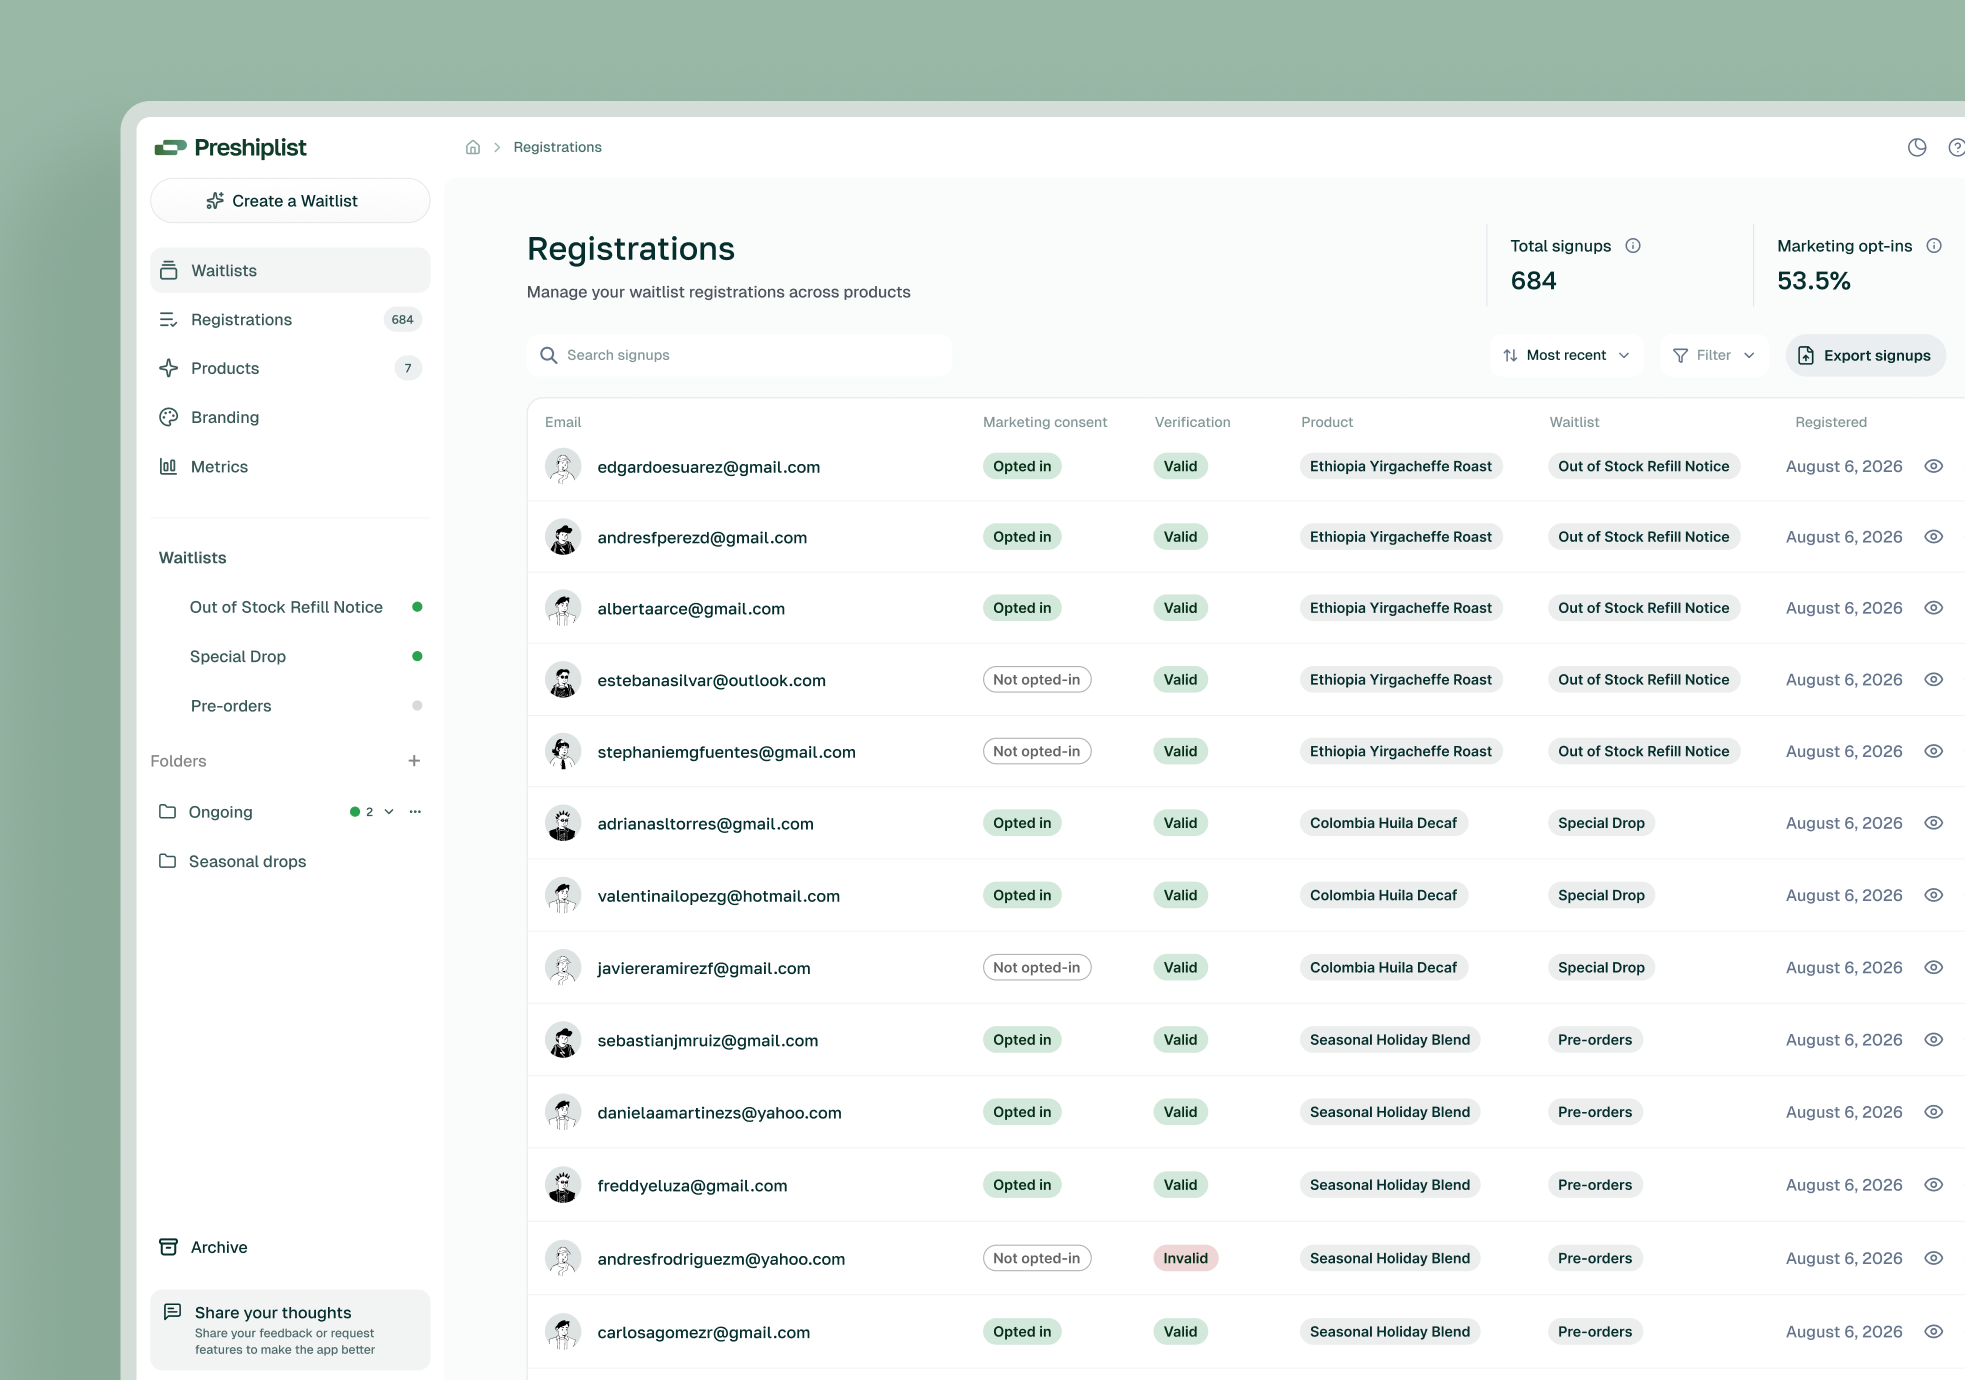Click the Registered column header
The height and width of the screenshot is (1380, 1965).
pos(1831,422)
